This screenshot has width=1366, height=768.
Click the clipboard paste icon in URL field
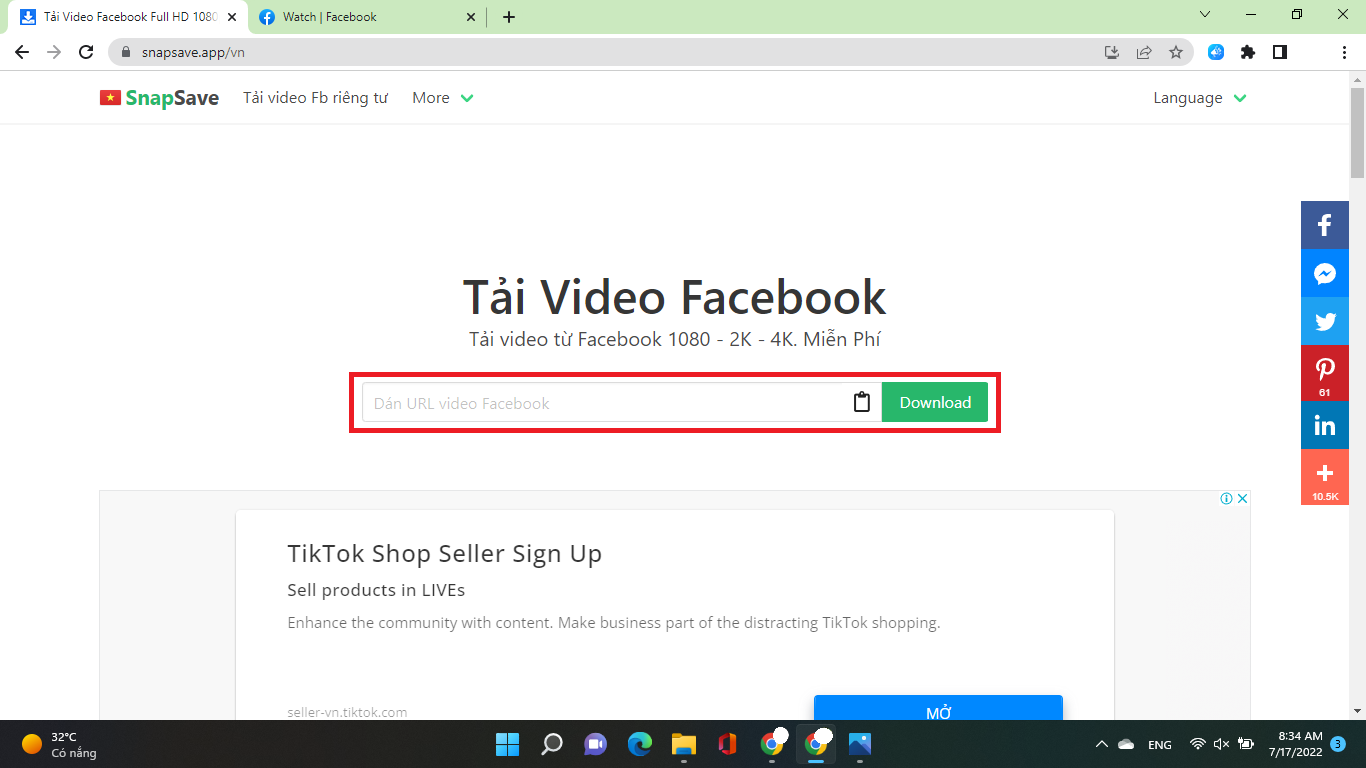point(861,402)
